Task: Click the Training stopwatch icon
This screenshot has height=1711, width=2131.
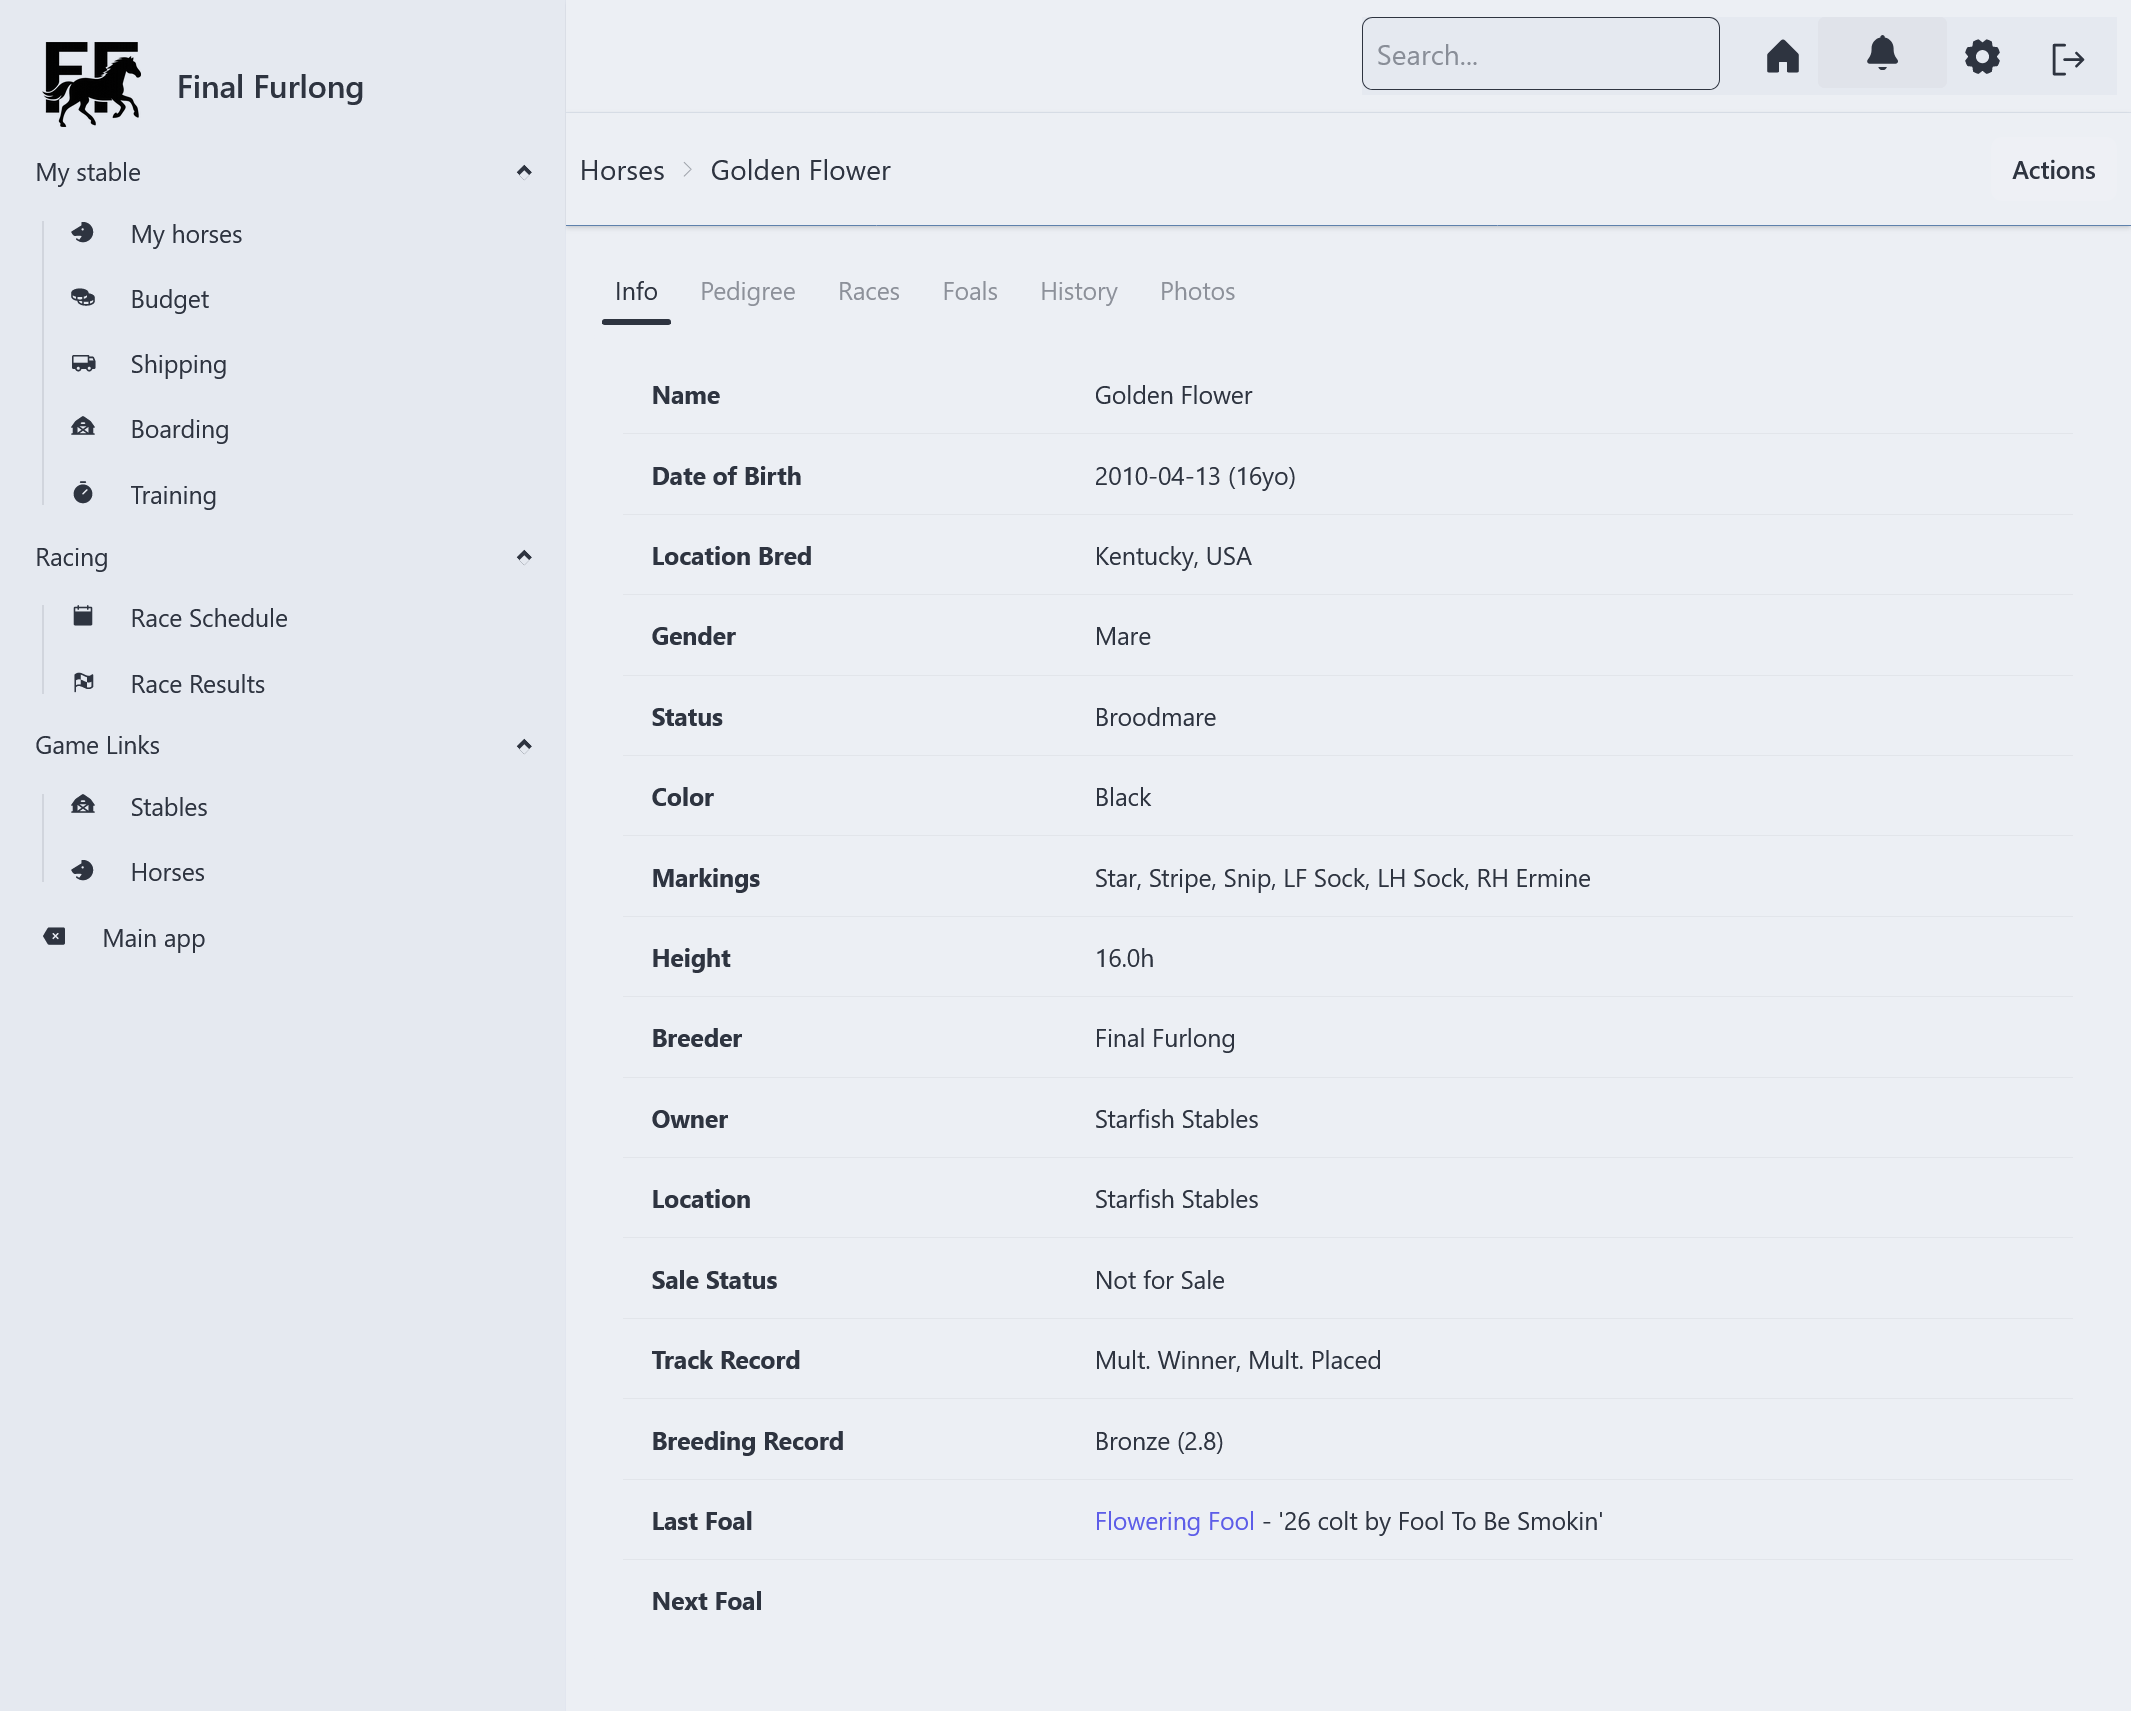Action: pyautogui.click(x=83, y=493)
